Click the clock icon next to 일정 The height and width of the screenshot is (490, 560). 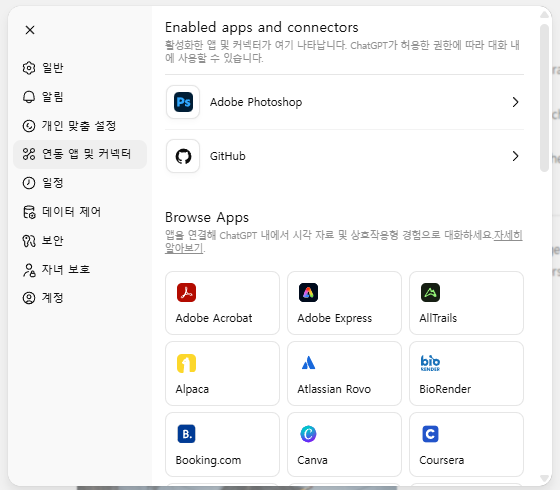click(x=29, y=183)
